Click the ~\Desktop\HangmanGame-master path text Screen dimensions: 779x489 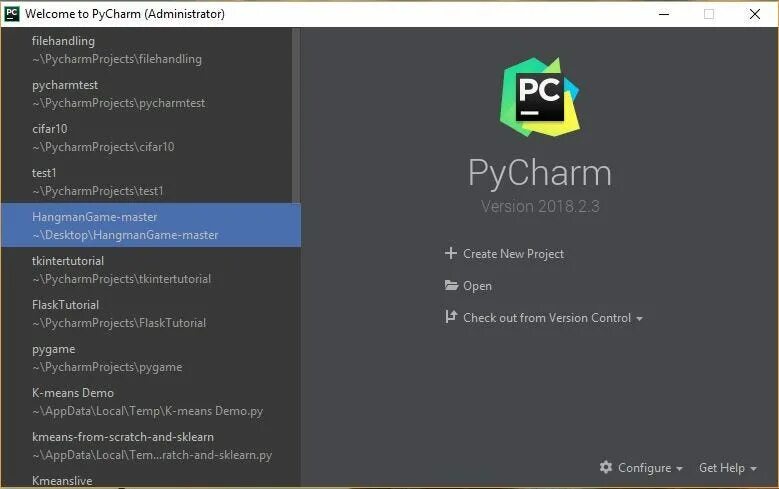tap(125, 235)
